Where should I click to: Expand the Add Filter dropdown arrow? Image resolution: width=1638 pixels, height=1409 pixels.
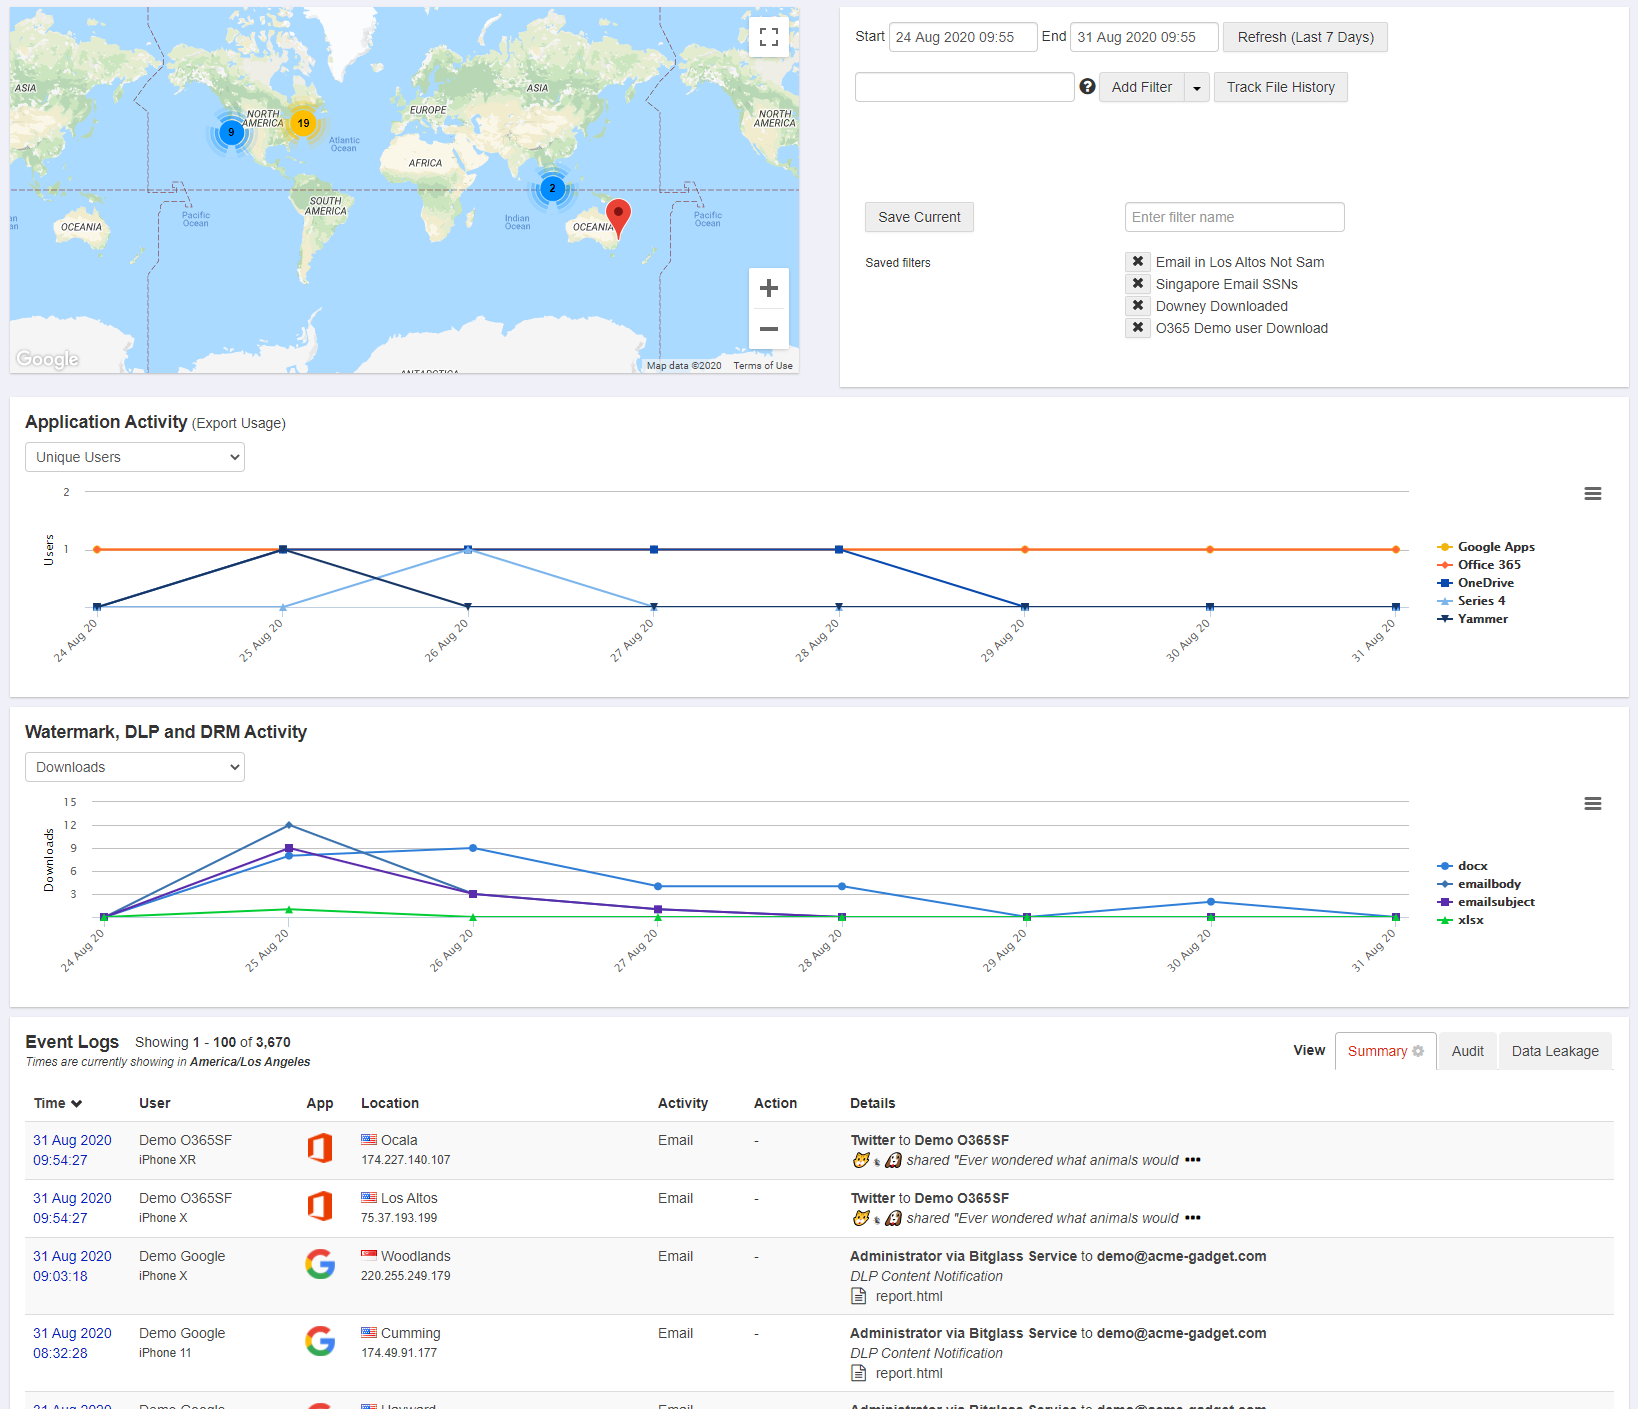(x=1197, y=88)
